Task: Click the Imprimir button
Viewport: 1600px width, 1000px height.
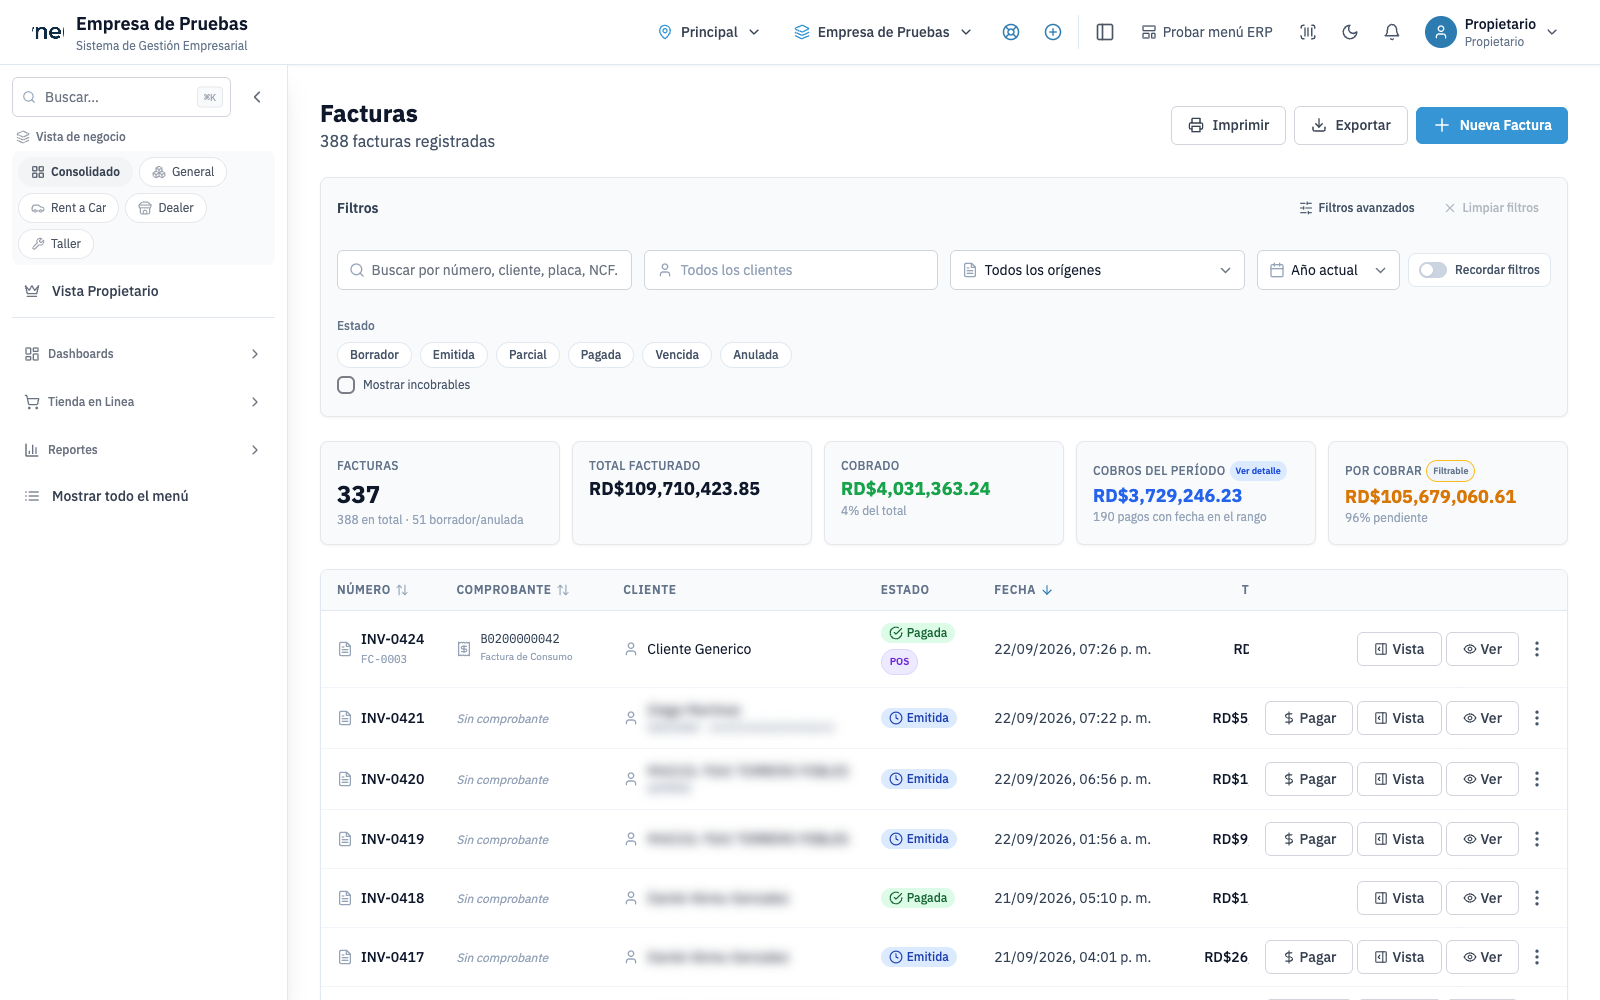Action: 1228,125
